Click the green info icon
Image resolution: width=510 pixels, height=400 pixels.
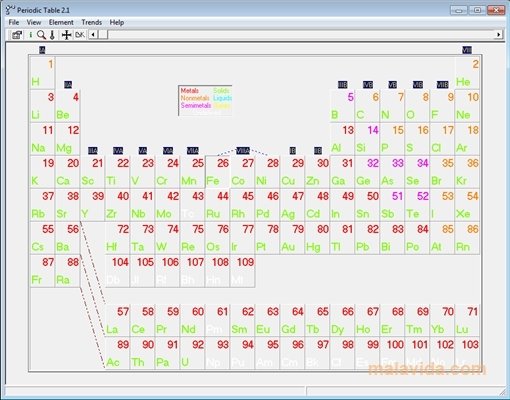(30, 35)
